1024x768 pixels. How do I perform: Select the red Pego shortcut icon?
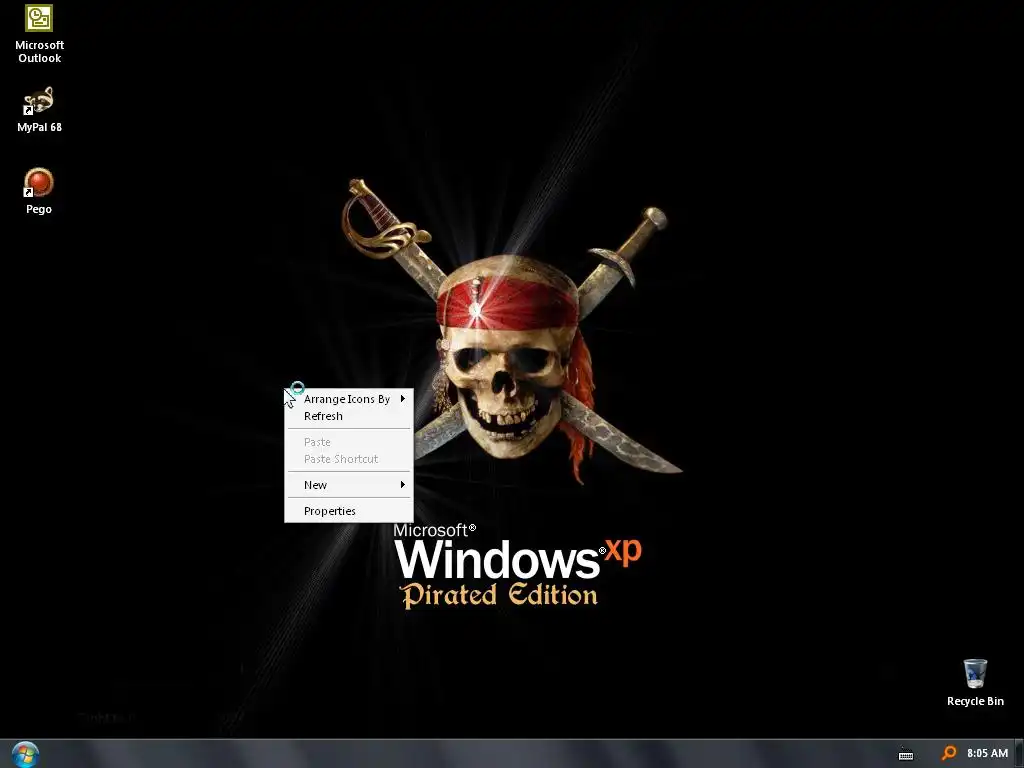click(x=39, y=182)
